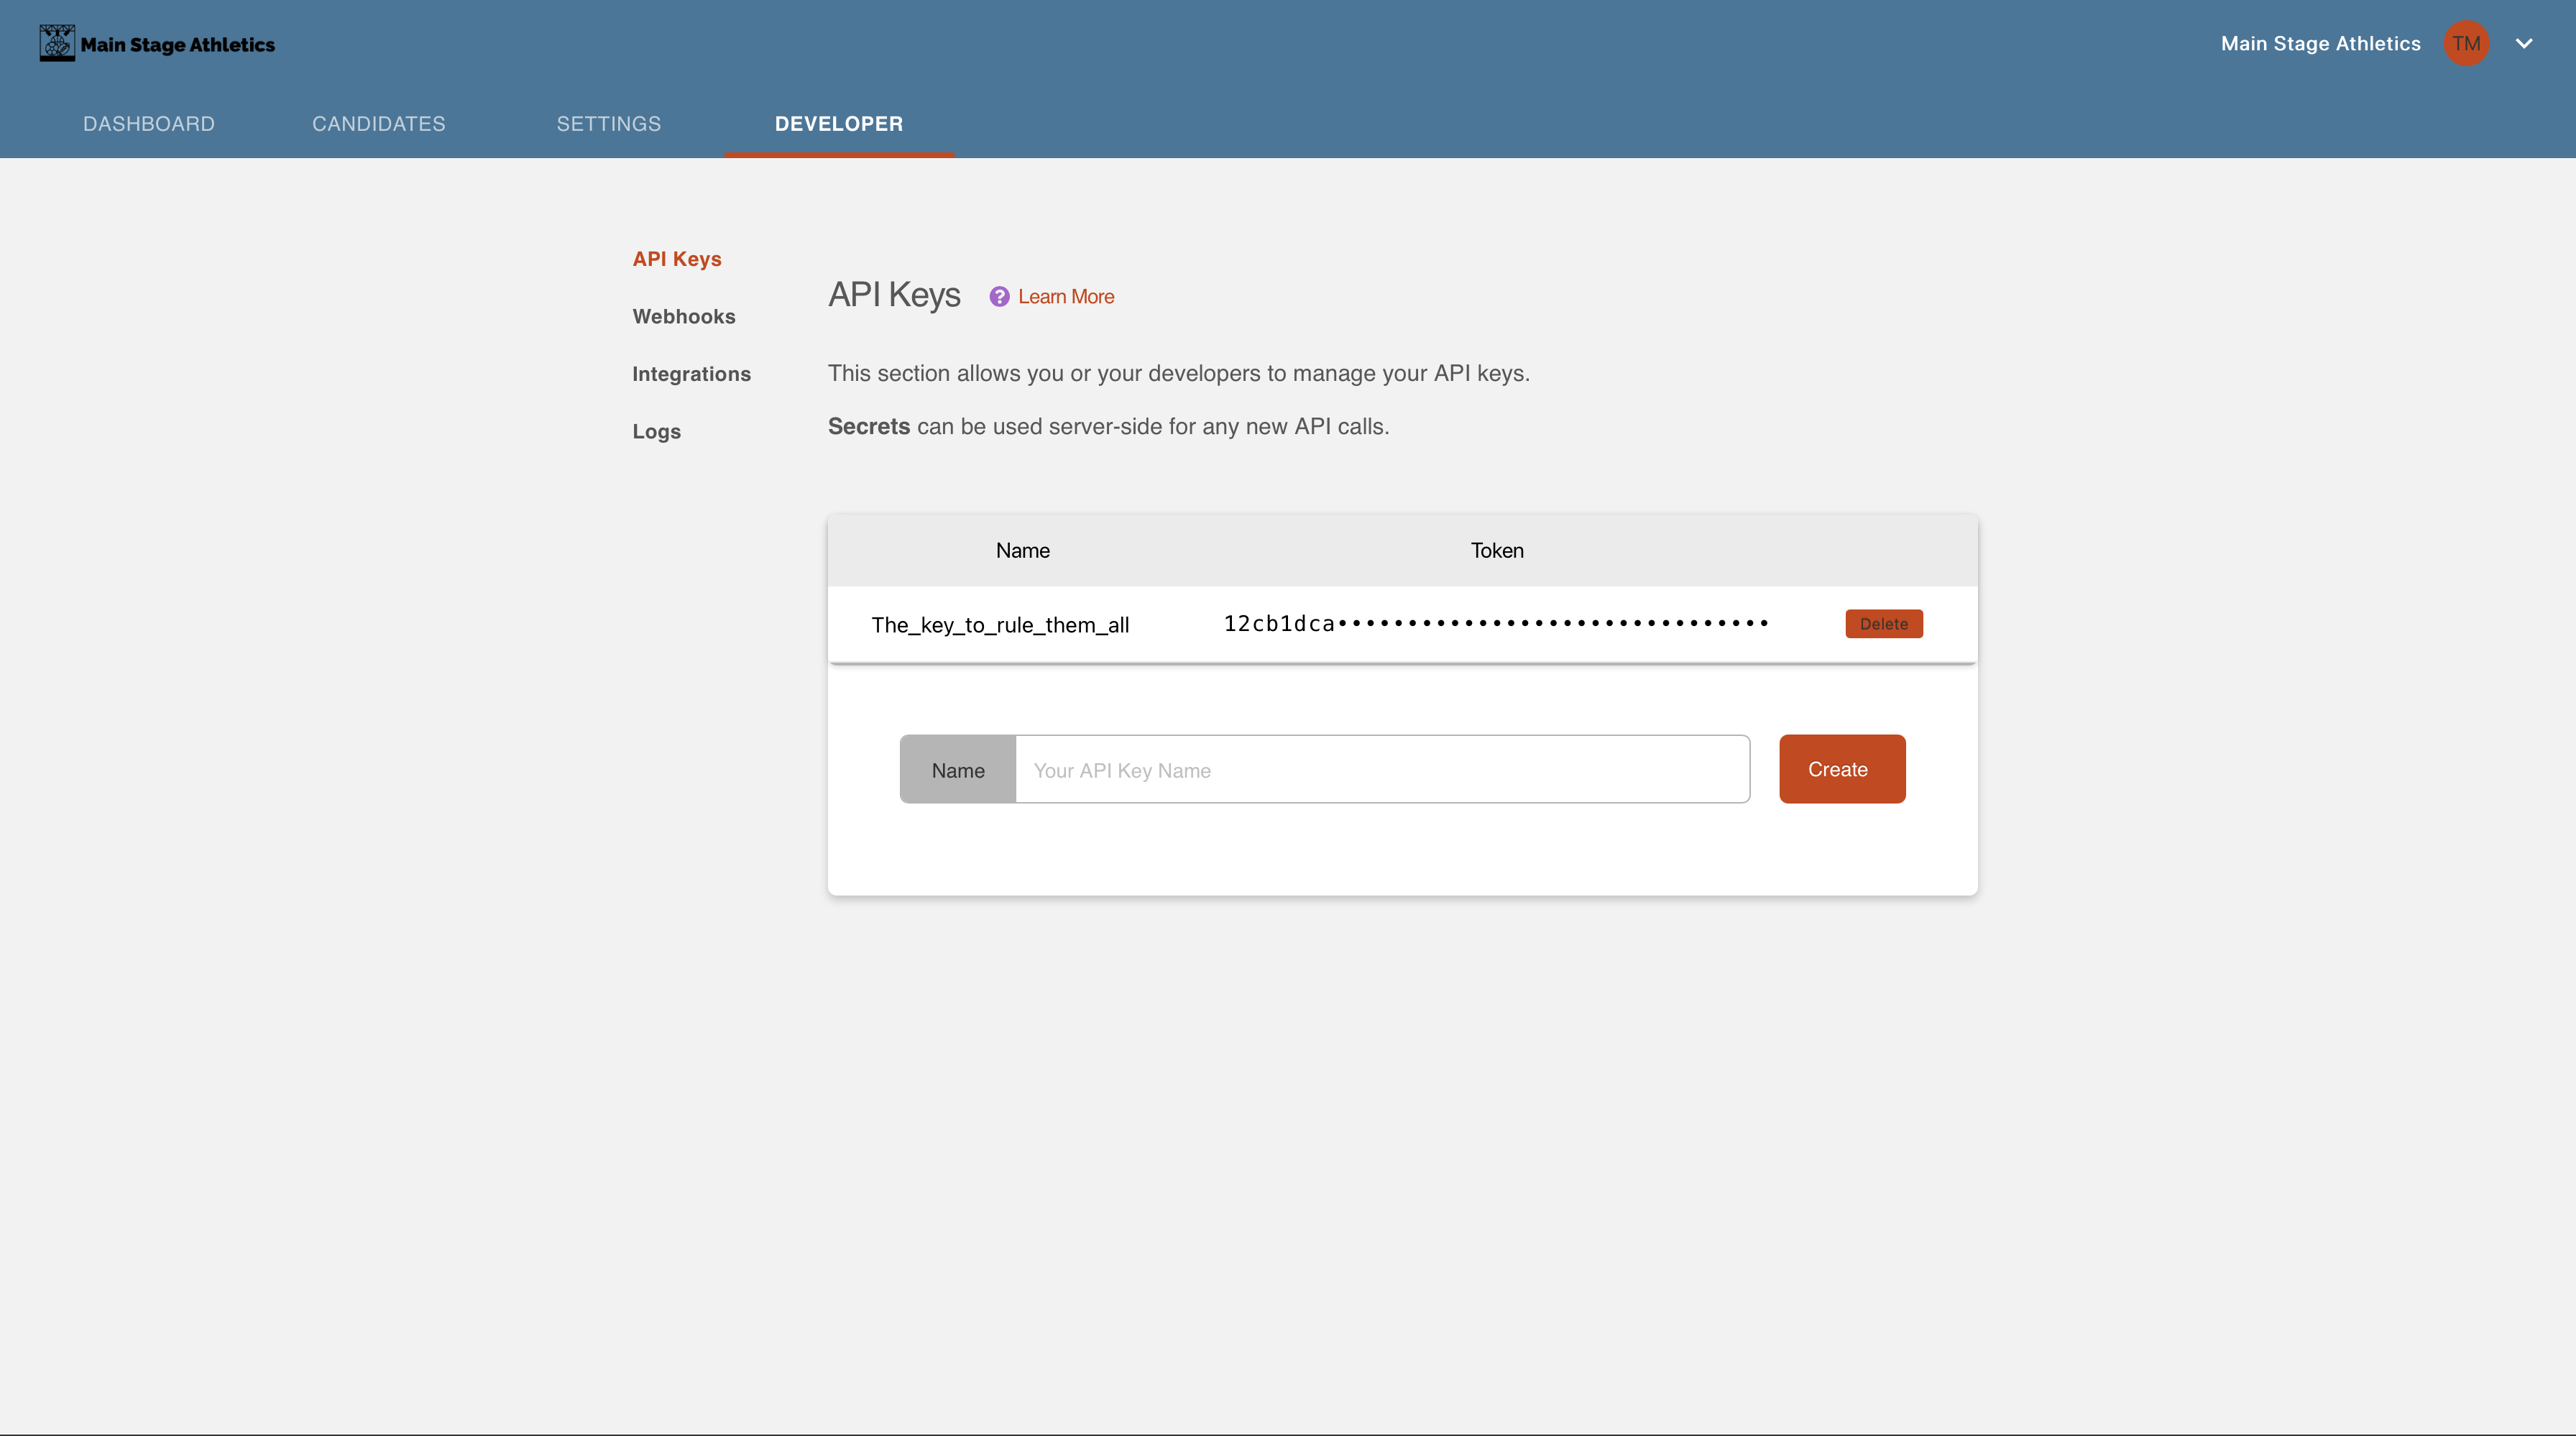Click the Main Stage Athletics account name

2320,43
